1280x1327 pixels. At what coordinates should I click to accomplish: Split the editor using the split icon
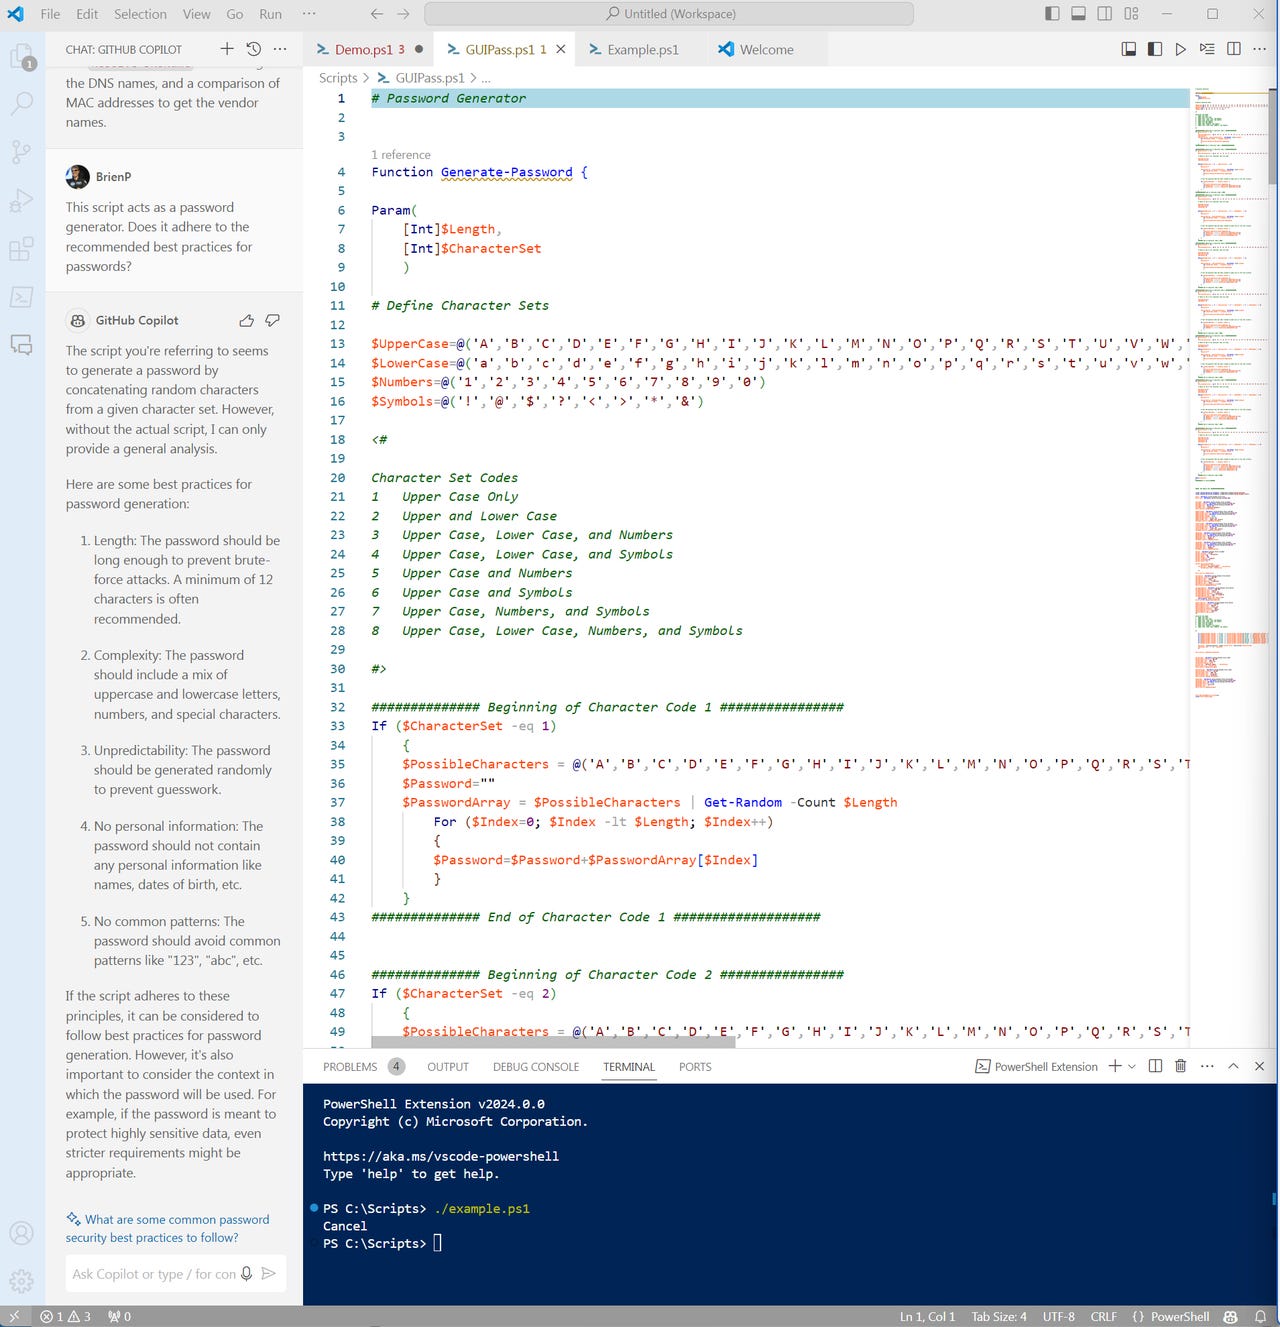[1235, 49]
